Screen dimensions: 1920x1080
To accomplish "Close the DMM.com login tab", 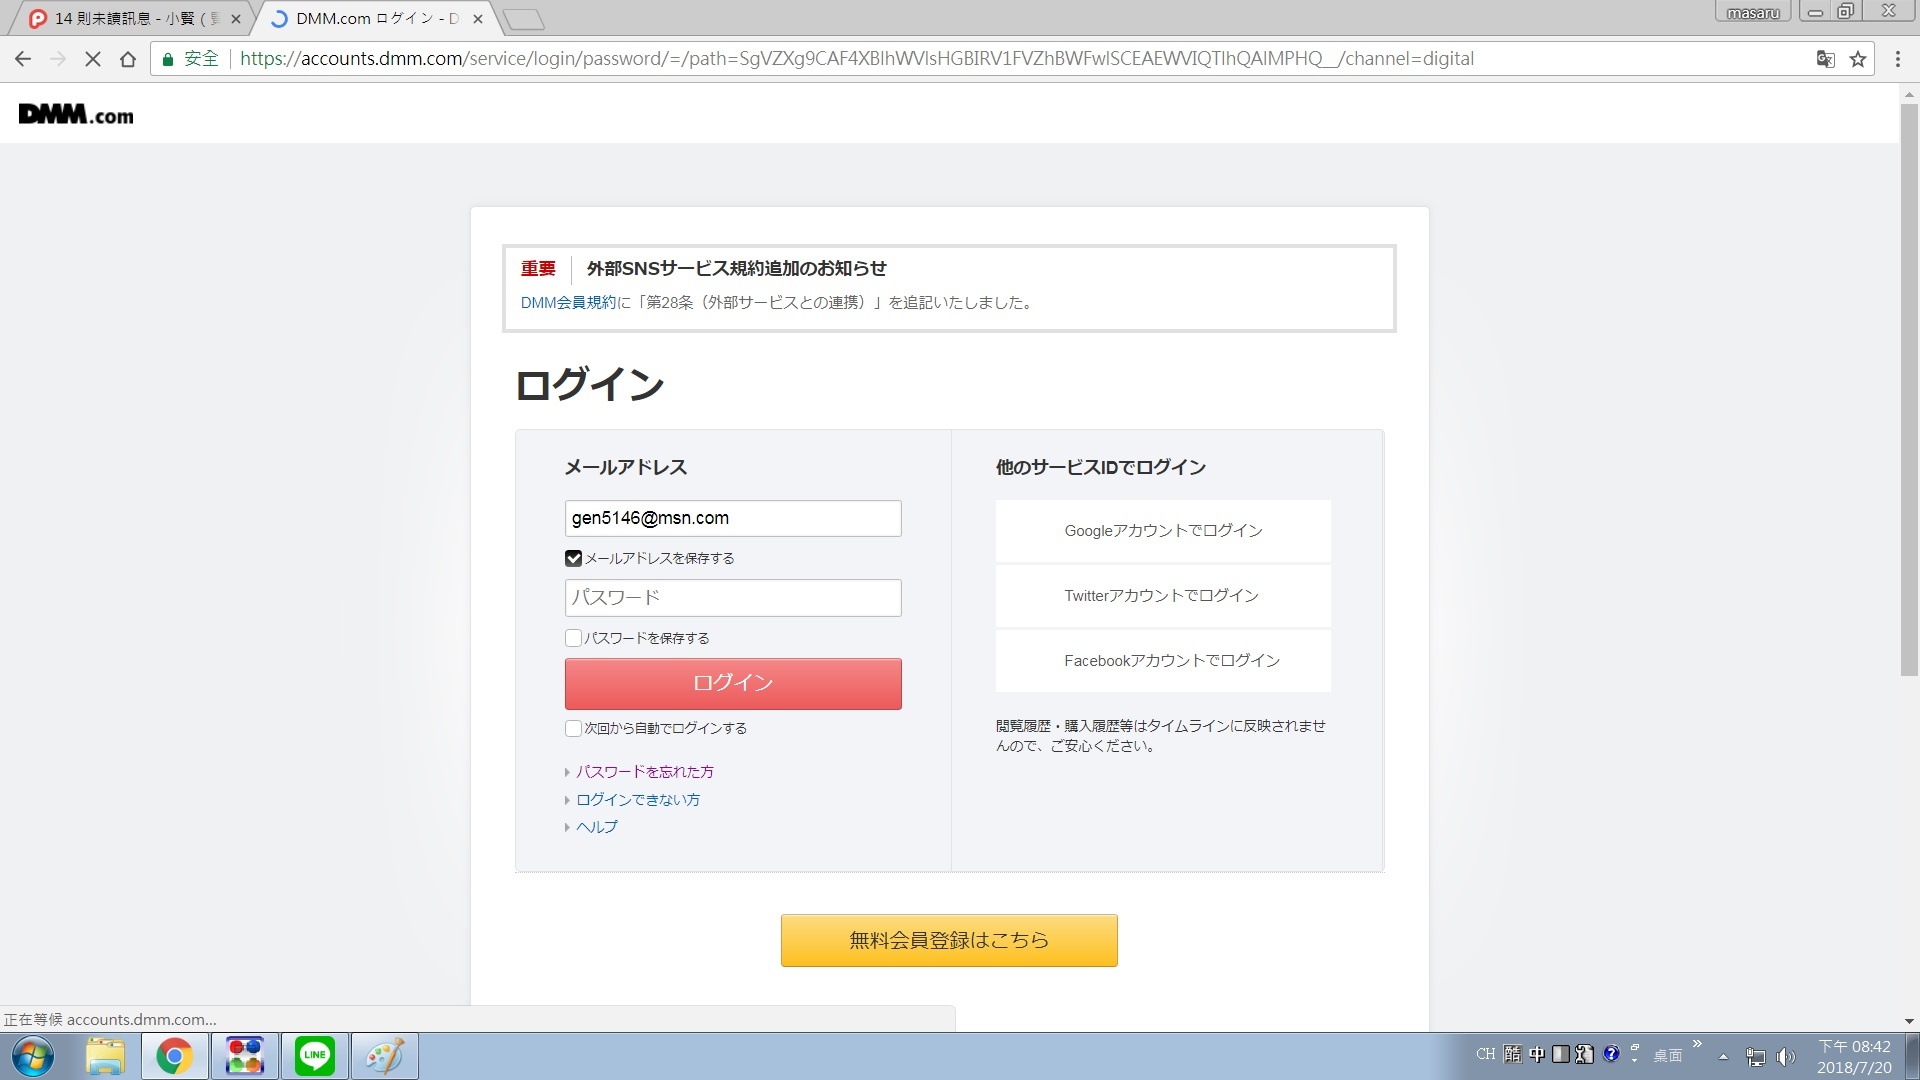I will pyautogui.click(x=478, y=18).
